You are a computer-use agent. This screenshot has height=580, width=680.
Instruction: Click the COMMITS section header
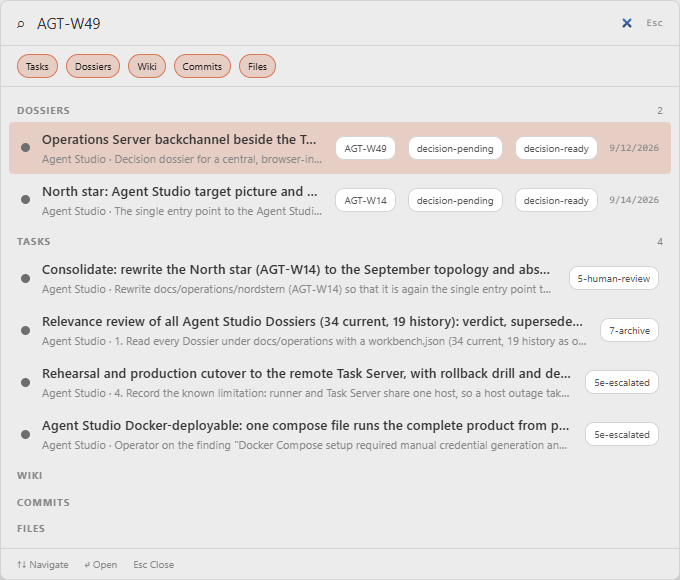tap(43, 502)
